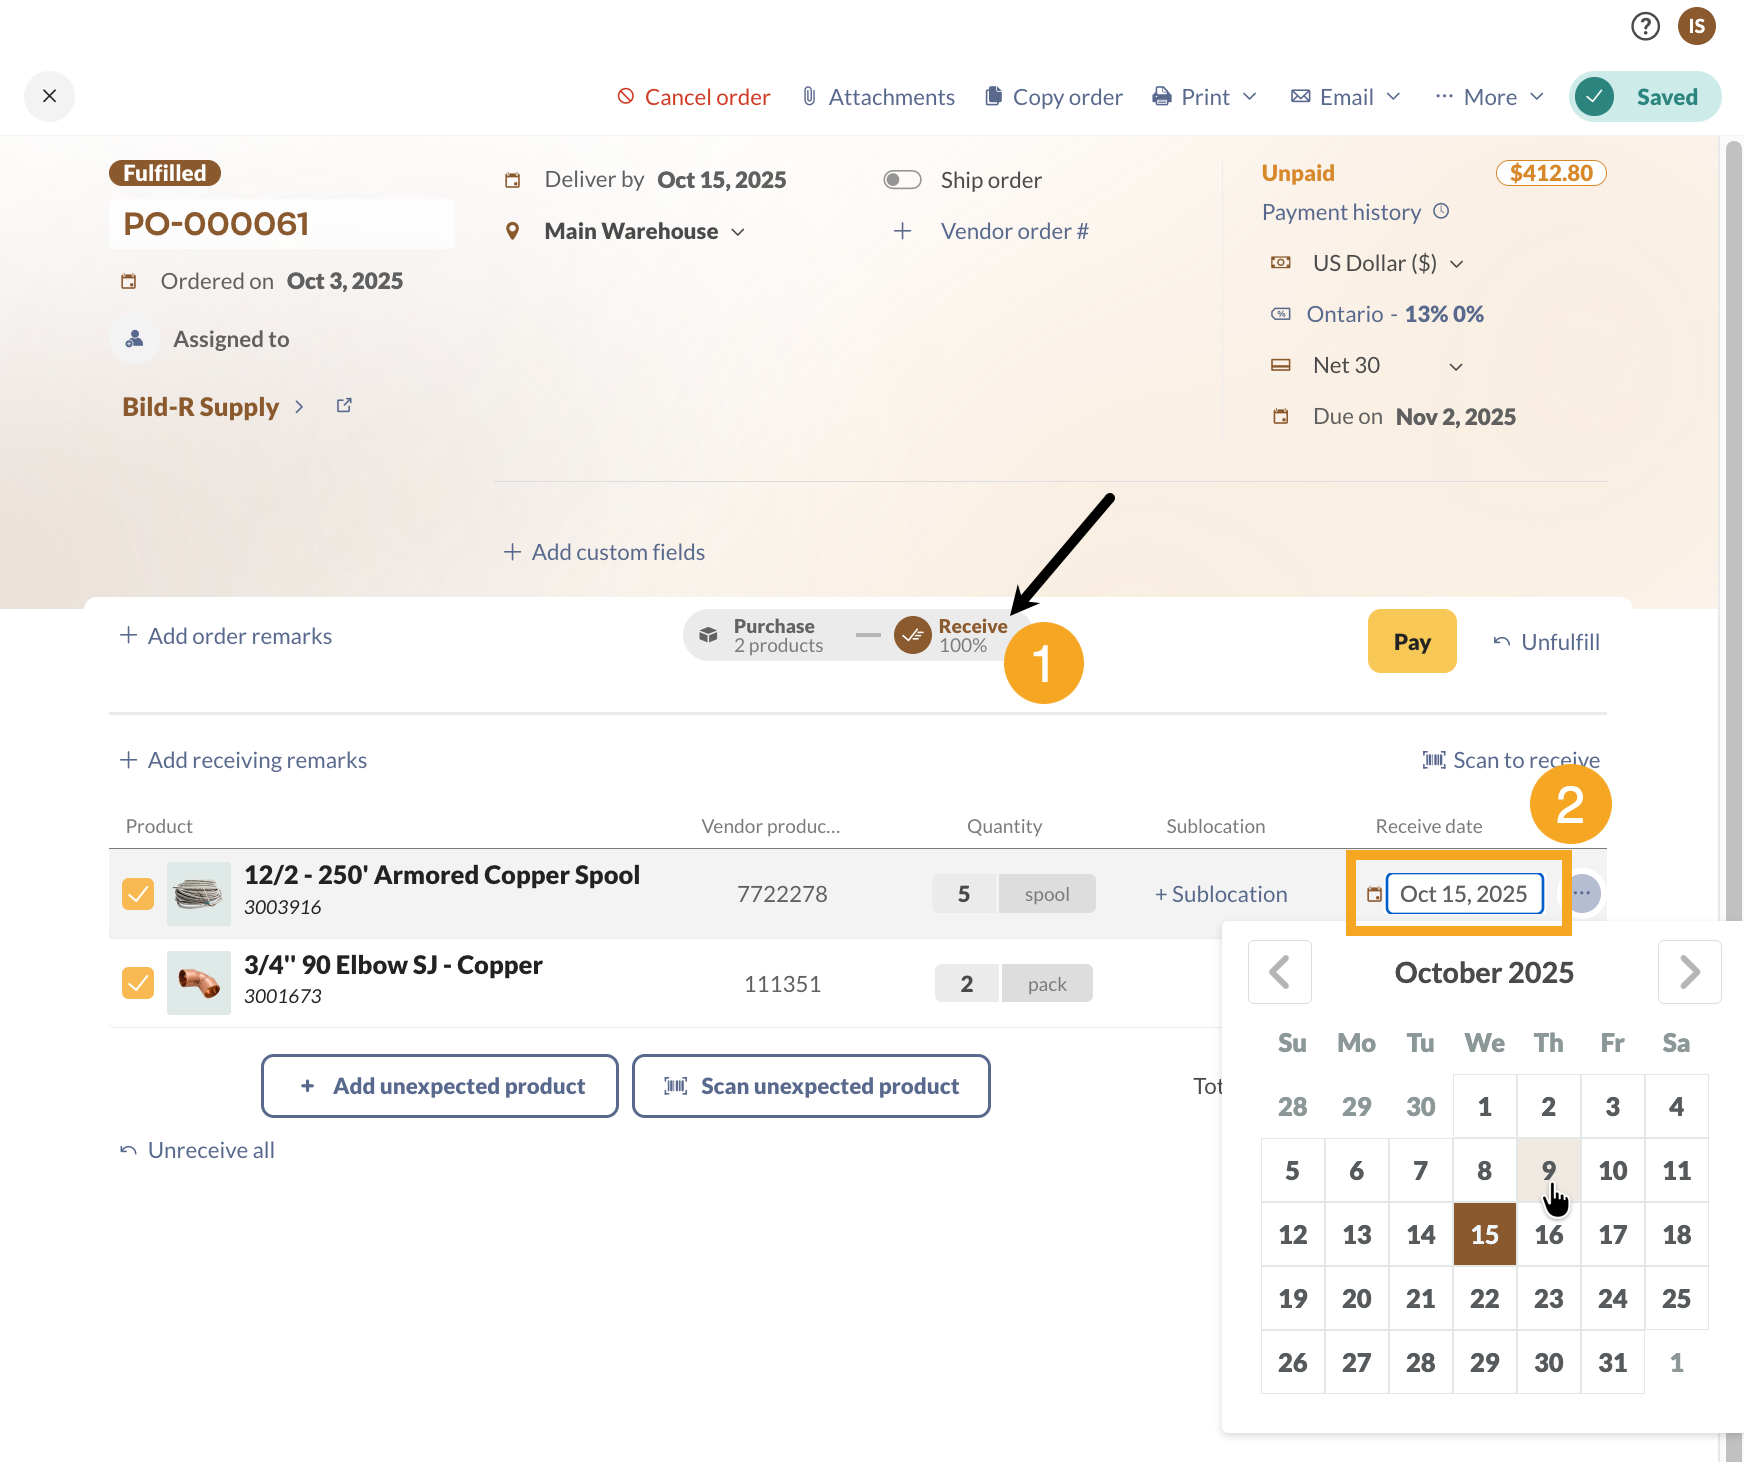Open the More menu
Image resolution: width=1744 pixels, height=1462 pixels.
(x=1488, y=96)
